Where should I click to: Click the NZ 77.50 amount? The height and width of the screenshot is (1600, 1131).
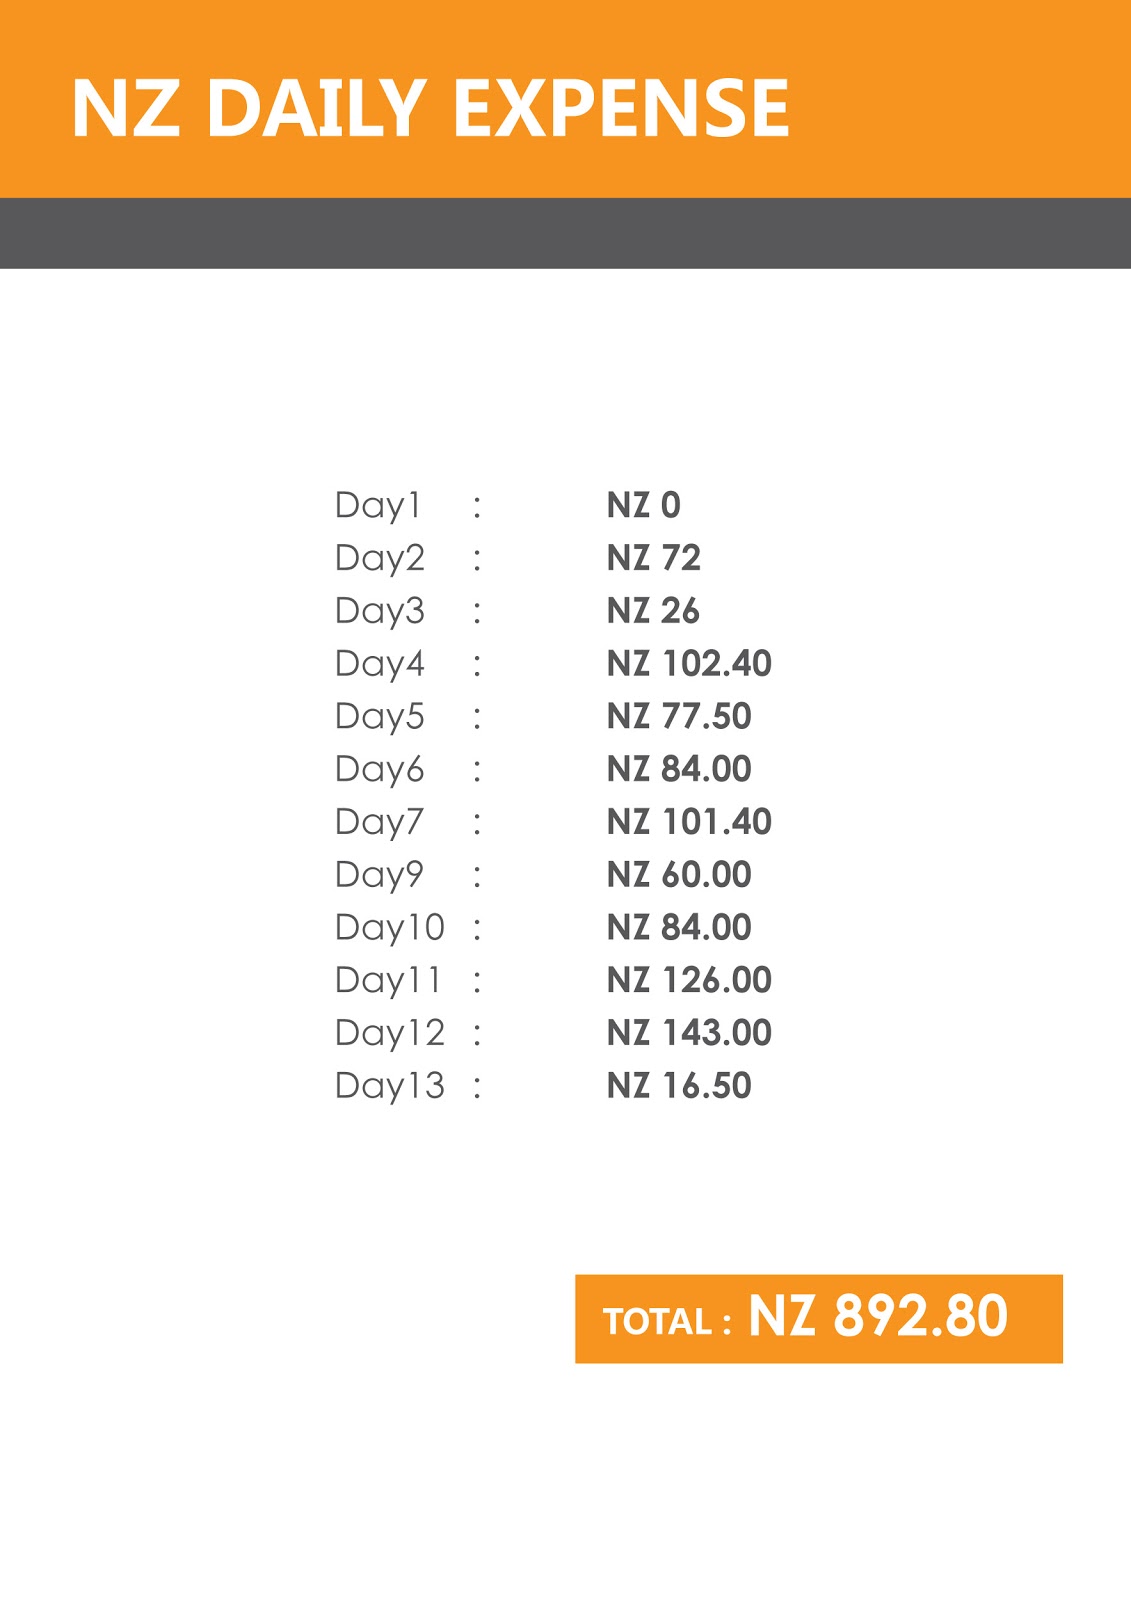tap(679, 717)
